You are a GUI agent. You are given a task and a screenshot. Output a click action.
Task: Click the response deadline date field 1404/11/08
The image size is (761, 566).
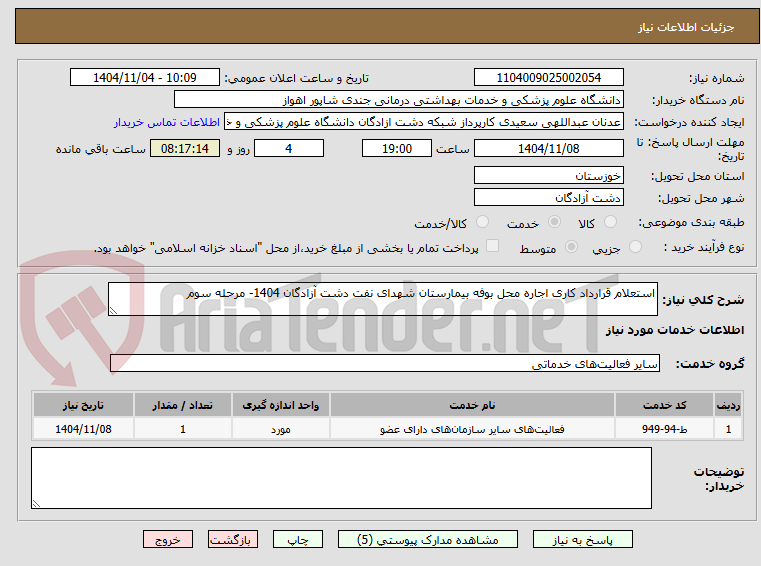(548, 149)
